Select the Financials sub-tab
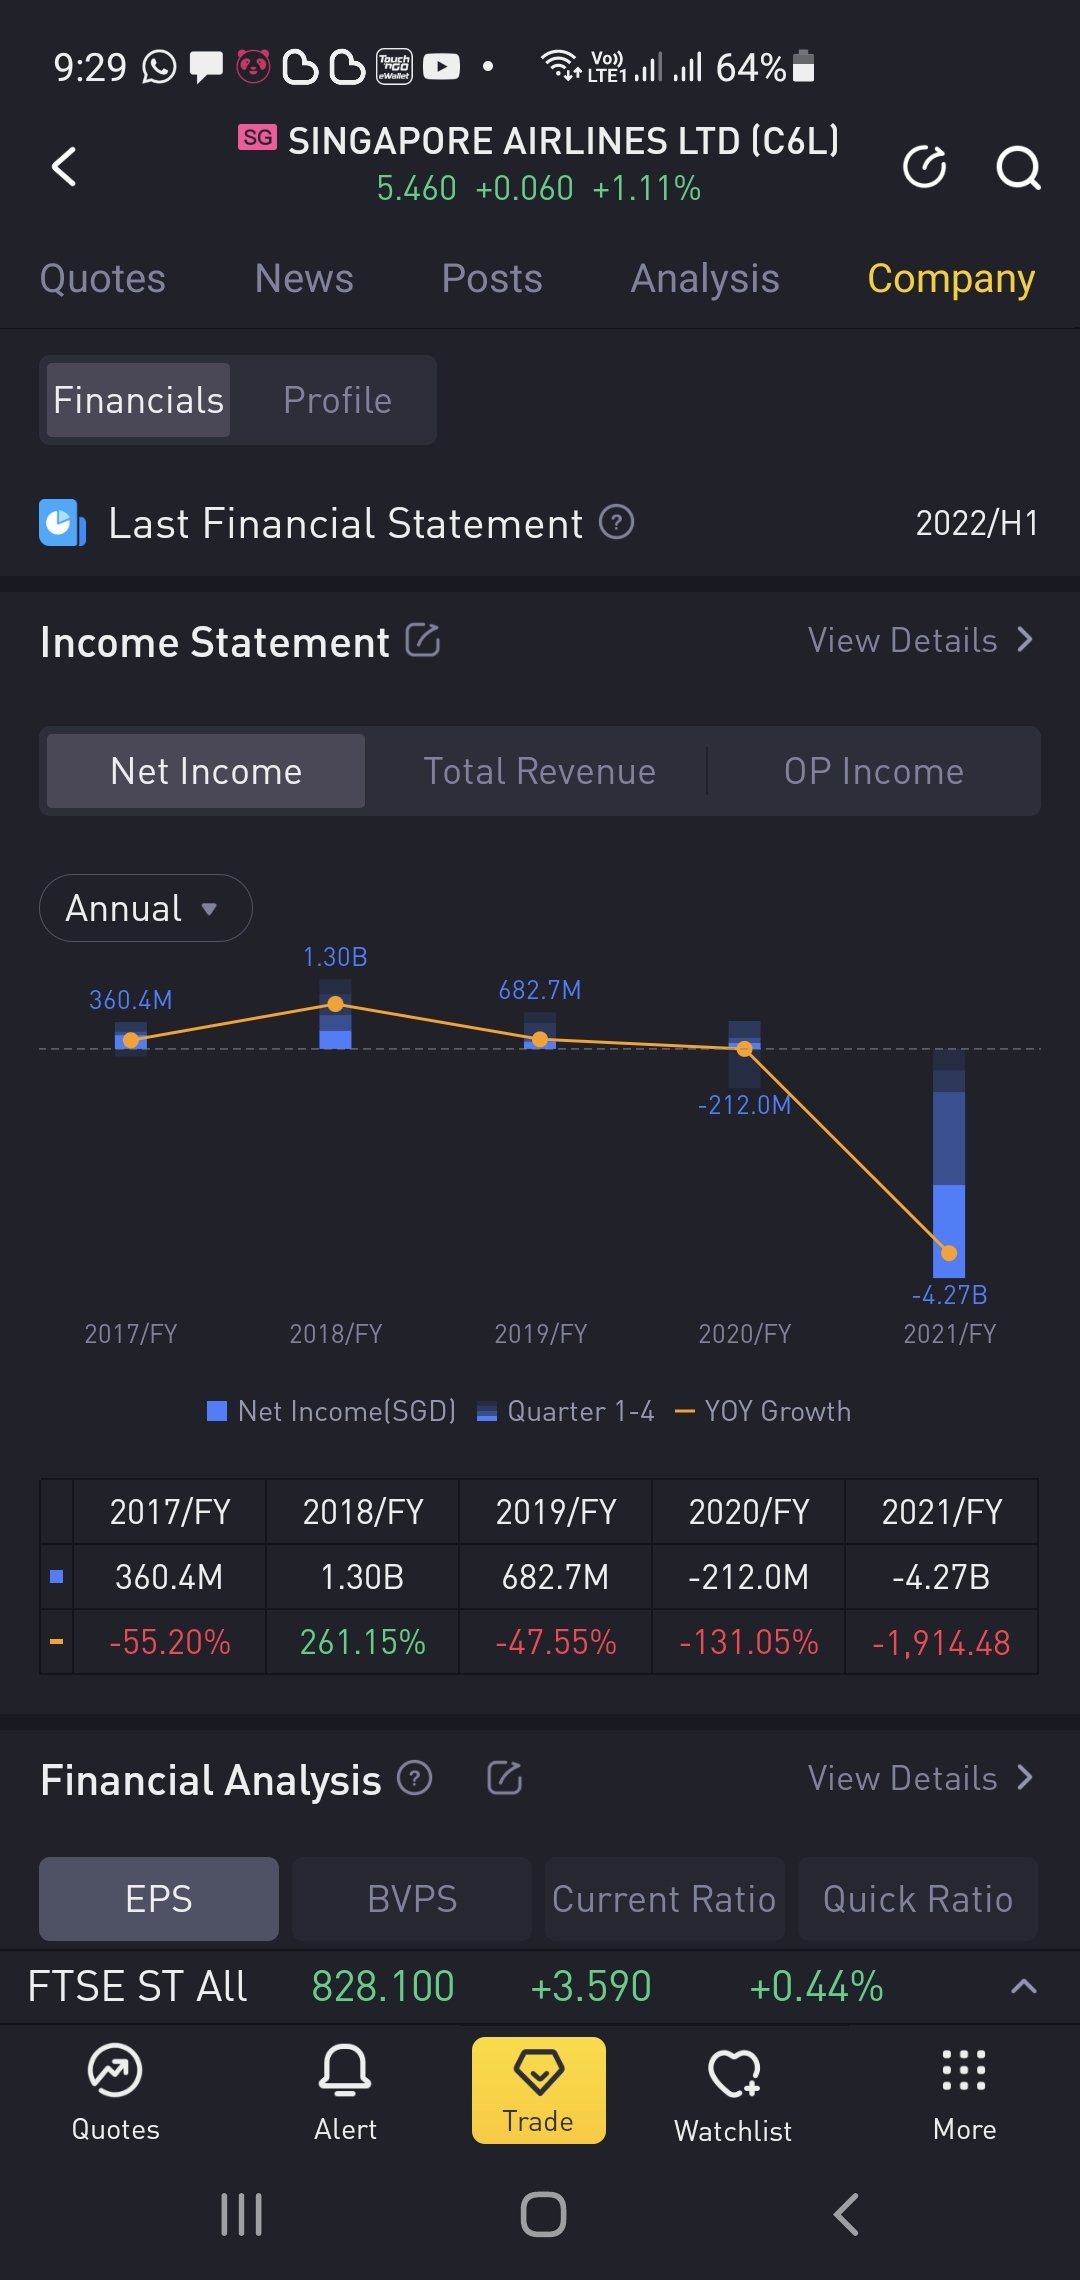Screen dimensions: 1080x2280 click(138, 400)
